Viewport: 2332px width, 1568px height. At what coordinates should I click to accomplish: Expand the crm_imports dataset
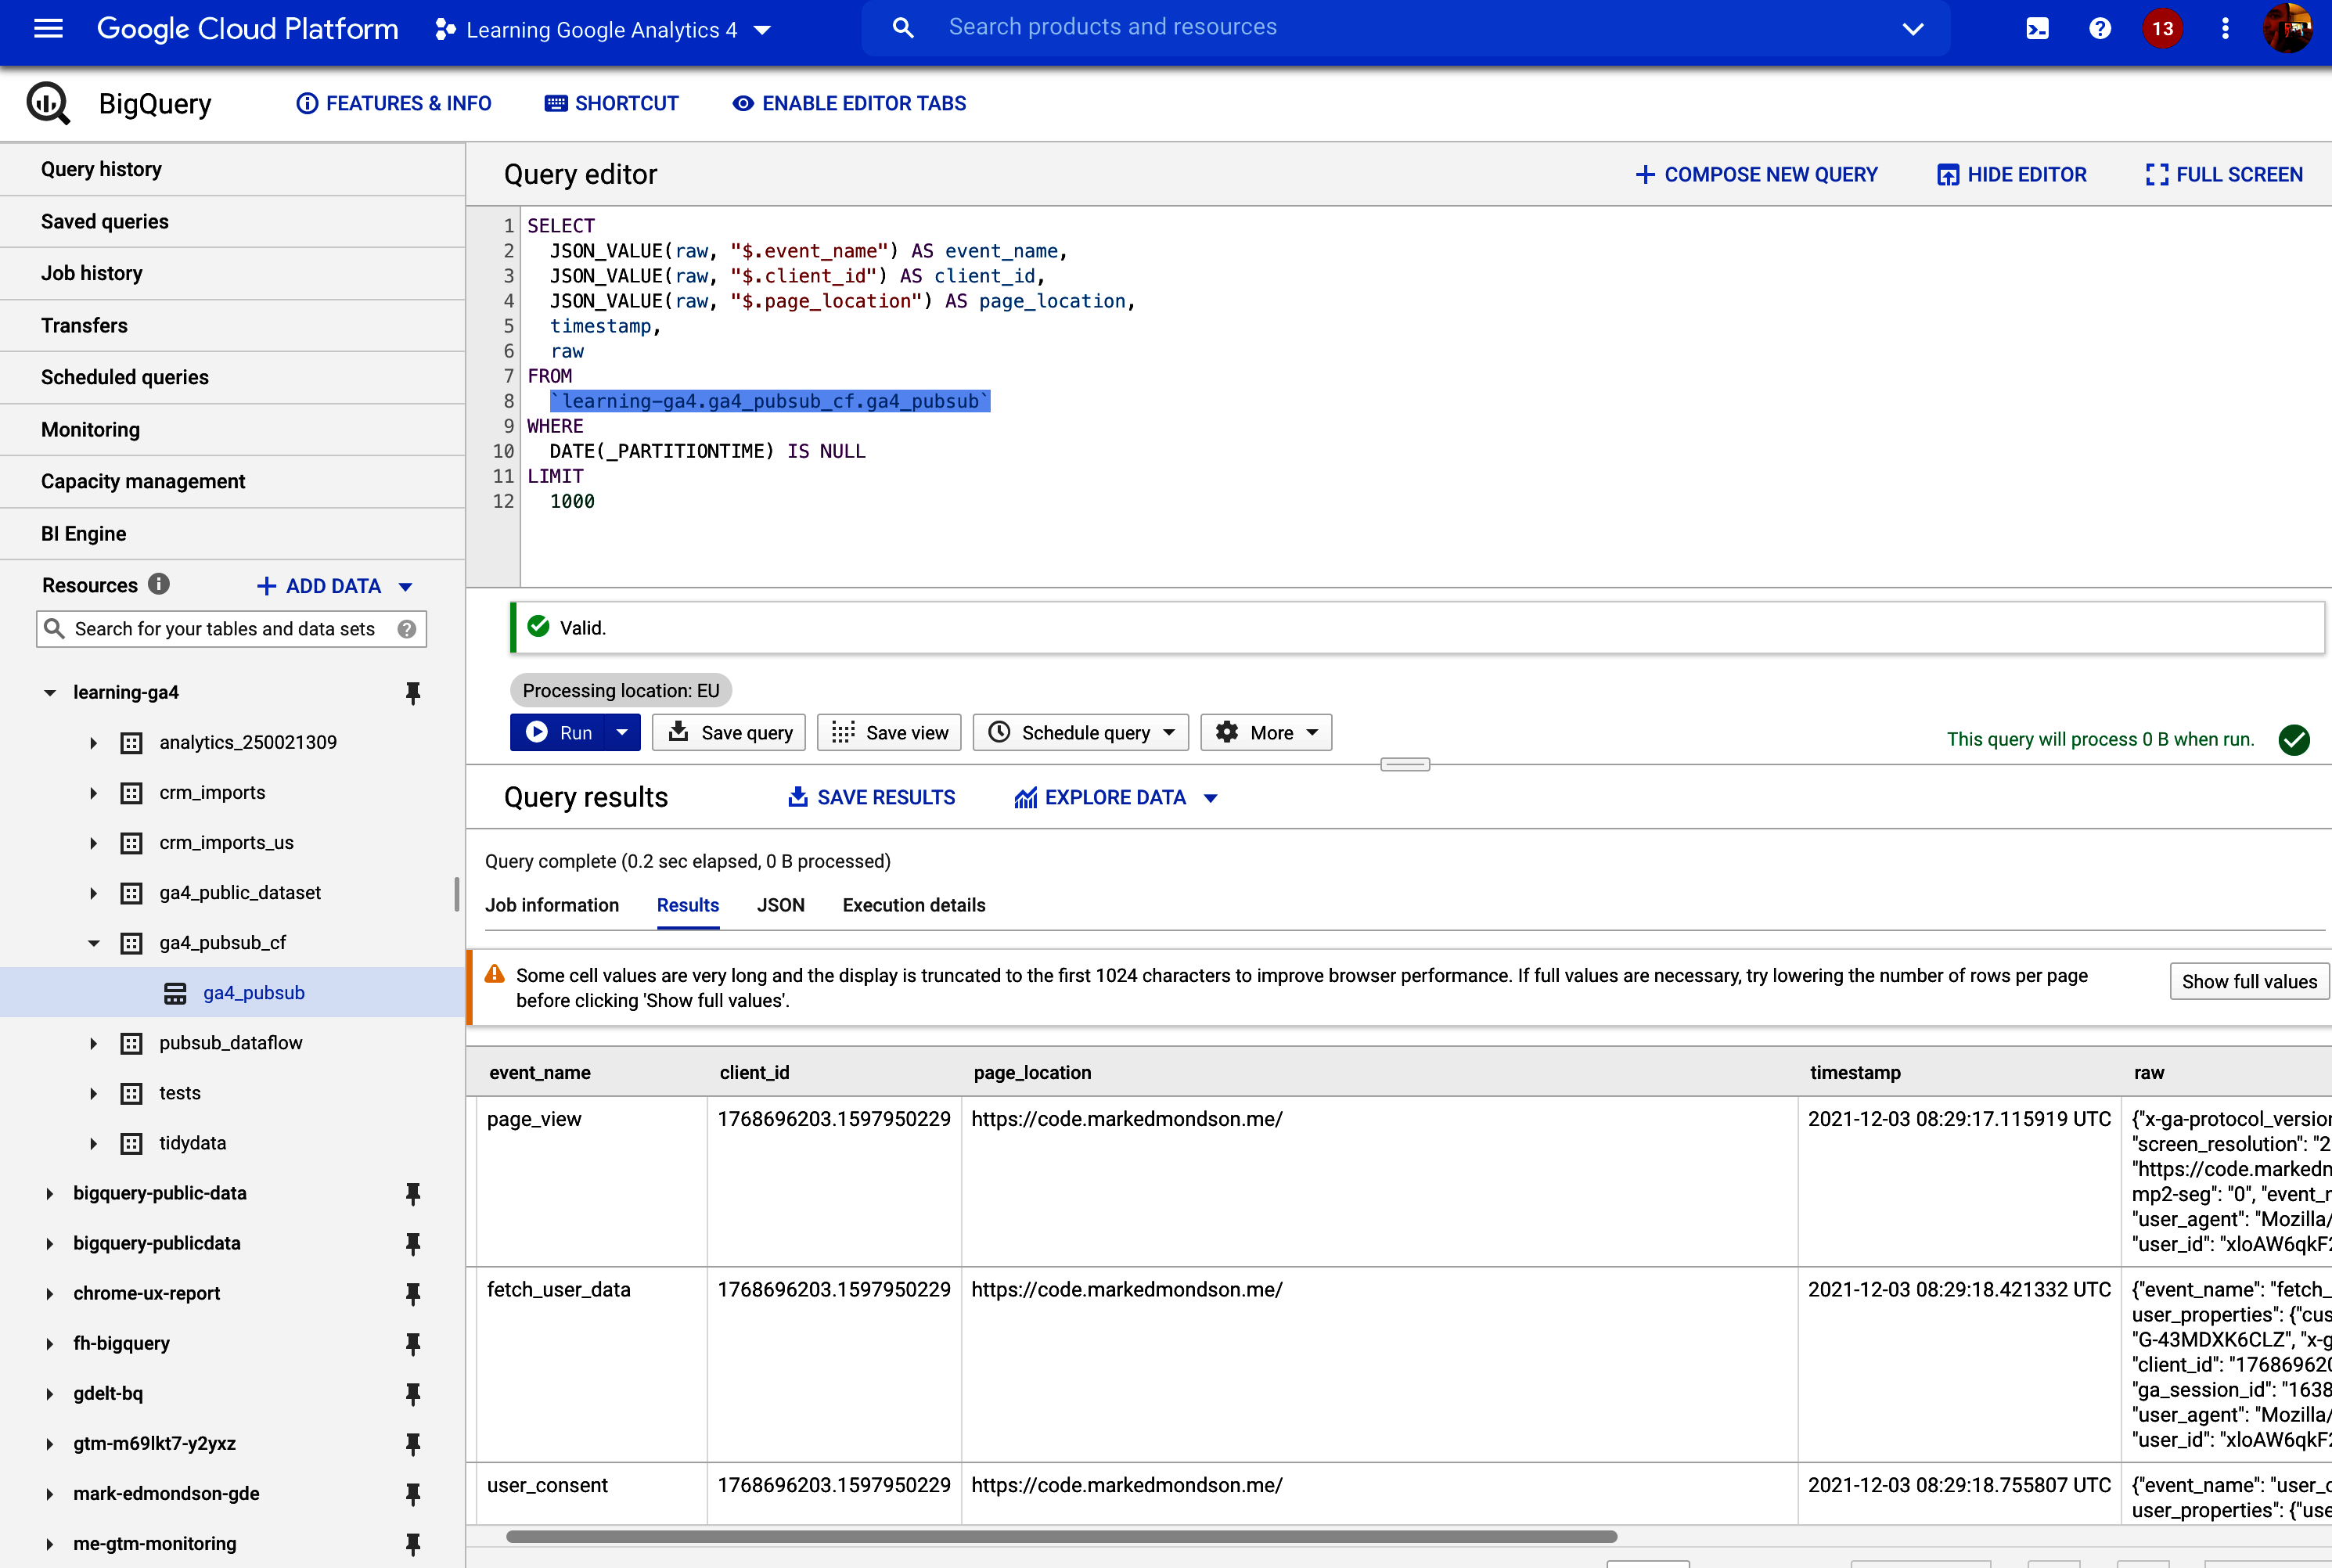93,793
